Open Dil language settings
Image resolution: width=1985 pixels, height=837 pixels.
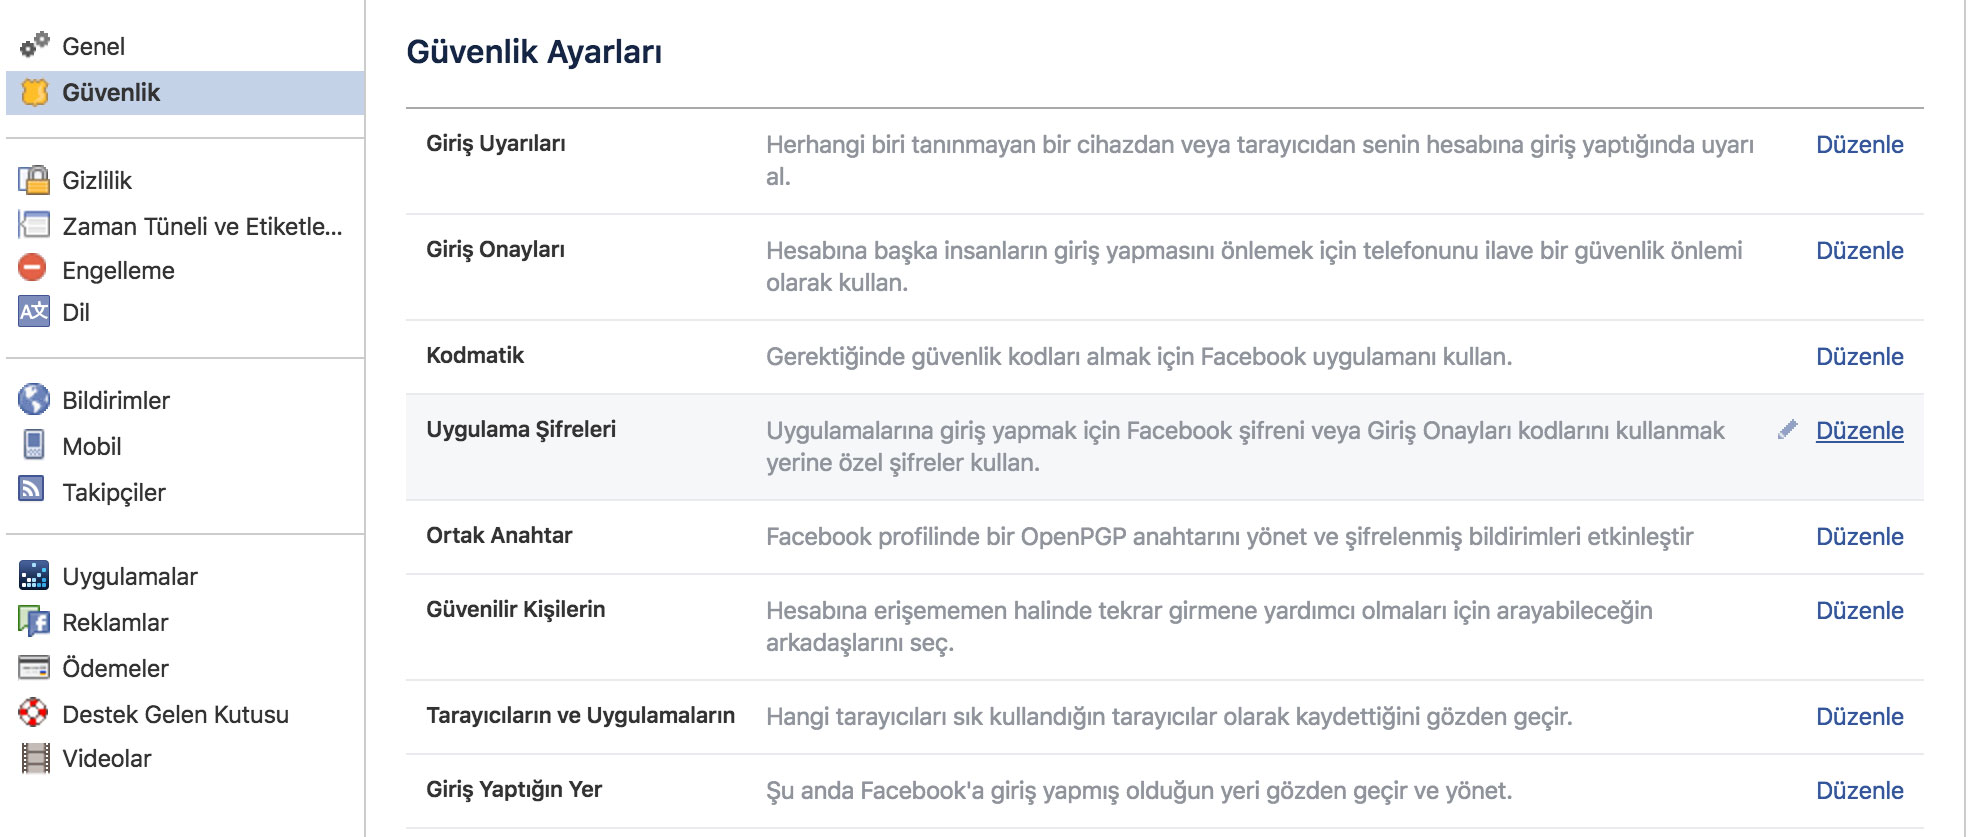(76, 312)
